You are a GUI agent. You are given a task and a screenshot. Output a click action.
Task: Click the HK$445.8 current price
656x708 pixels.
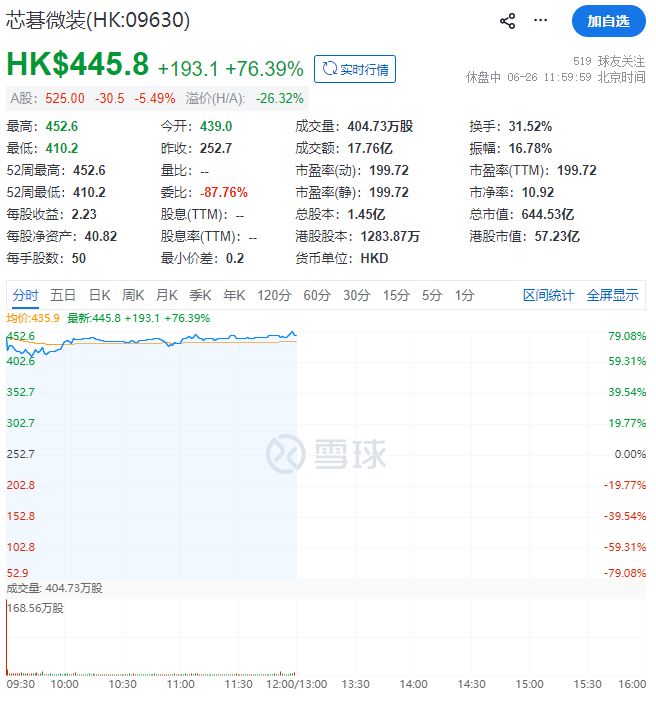(x=78, y=64)
